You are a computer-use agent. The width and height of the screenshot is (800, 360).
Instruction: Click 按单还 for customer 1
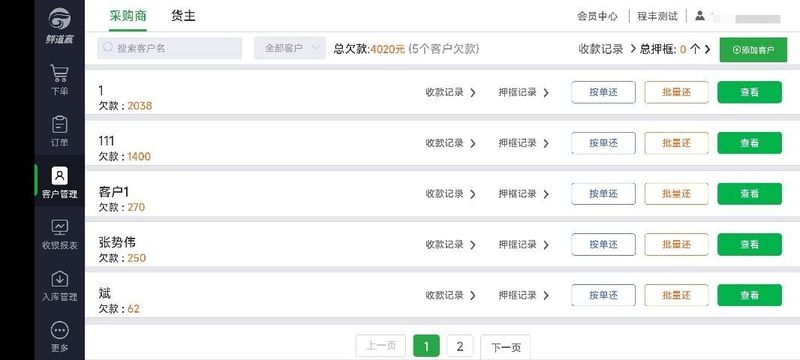click(x=604, y=92)
